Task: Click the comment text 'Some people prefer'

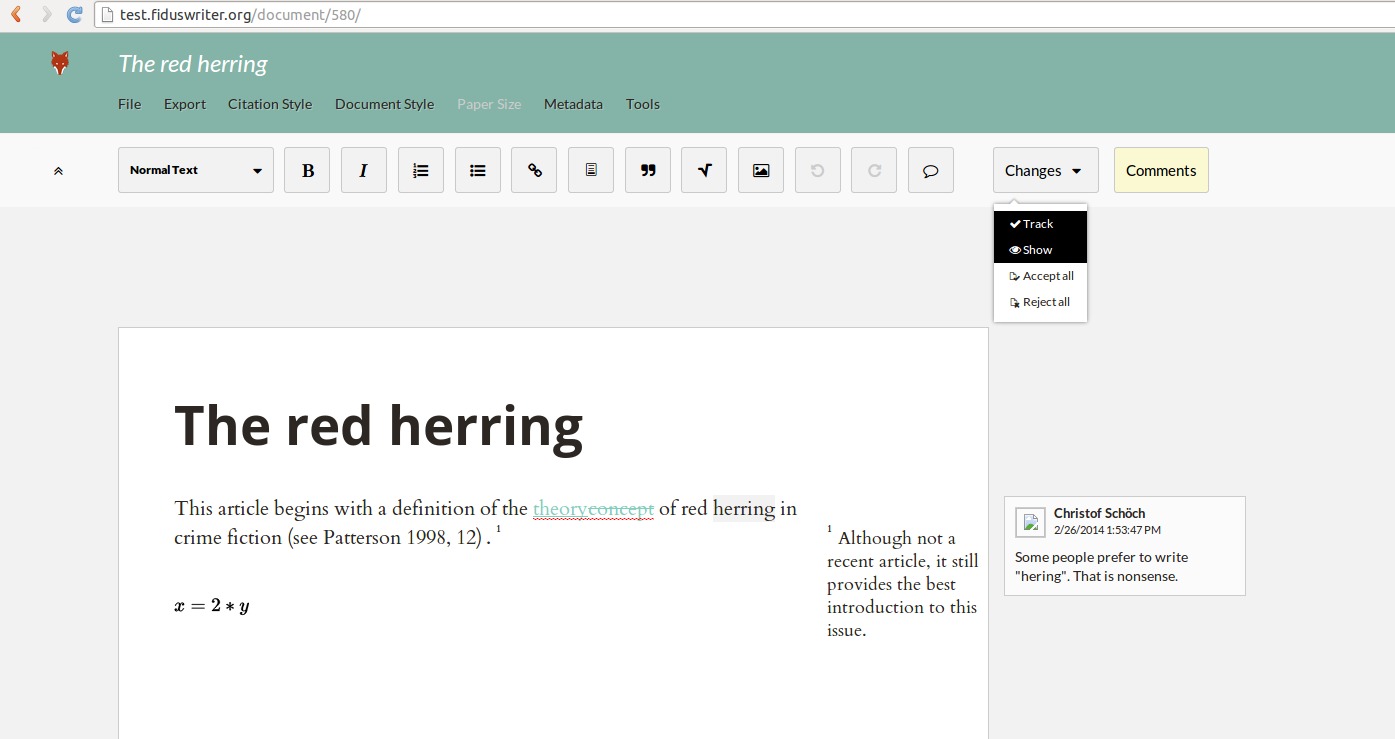Action: coord(1101,567)
